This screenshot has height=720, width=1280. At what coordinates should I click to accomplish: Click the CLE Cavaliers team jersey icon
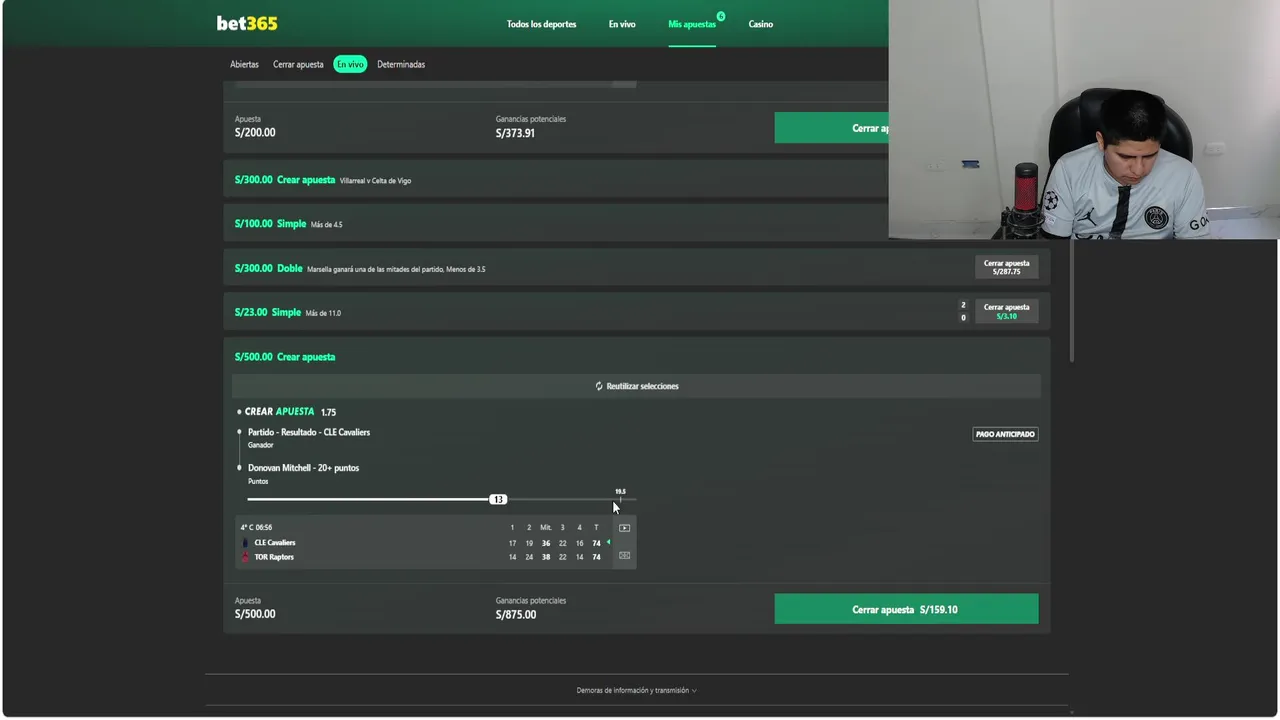246,543
